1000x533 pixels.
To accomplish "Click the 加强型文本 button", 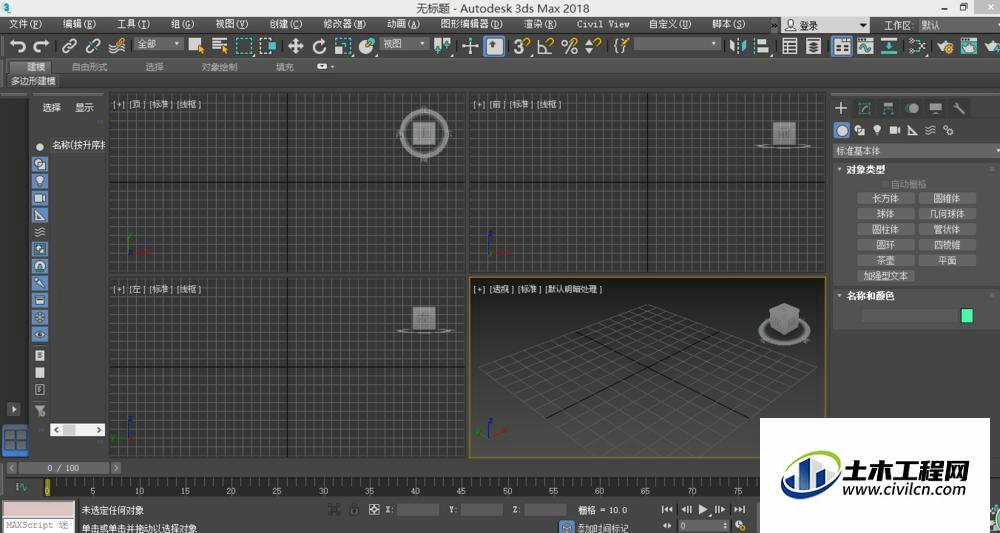I will (885, 275).
